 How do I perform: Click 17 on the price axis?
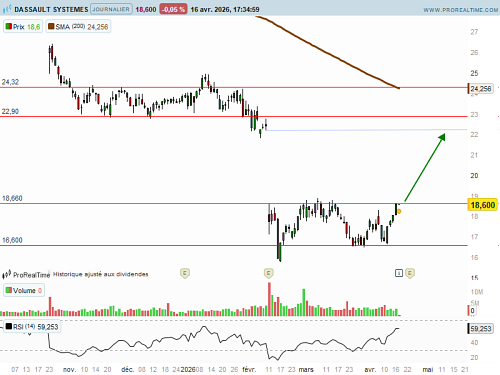click(x=474, y=237)
